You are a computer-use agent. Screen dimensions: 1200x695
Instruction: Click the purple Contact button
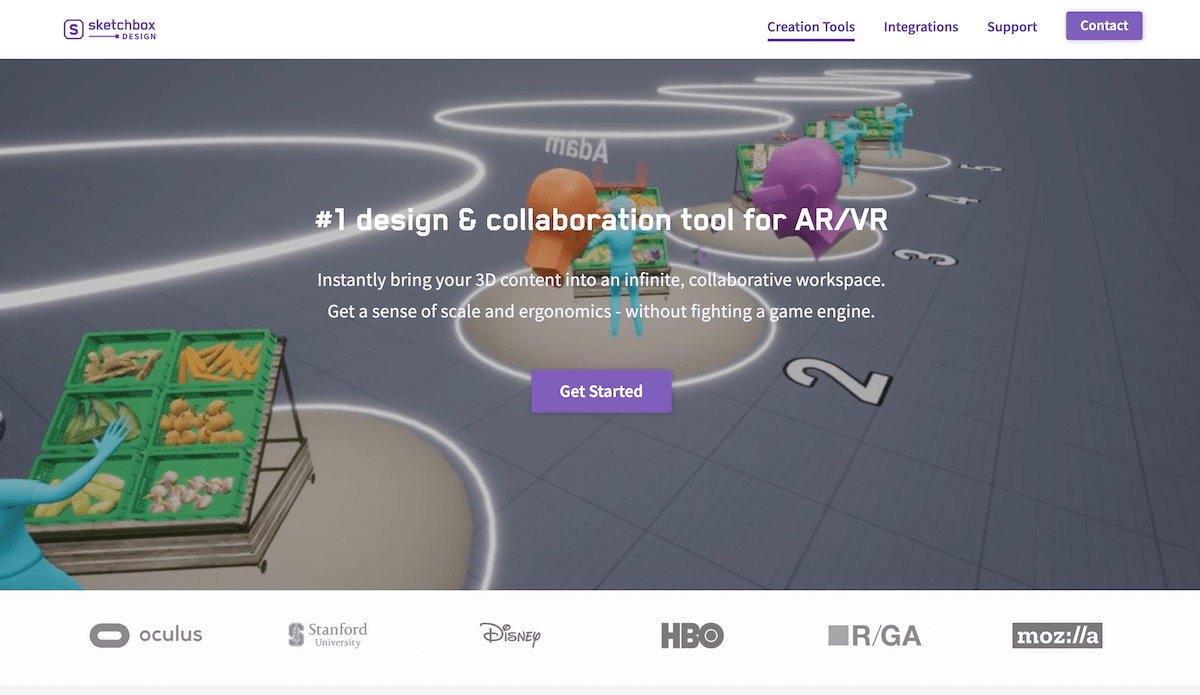(x=1104, y=26)
